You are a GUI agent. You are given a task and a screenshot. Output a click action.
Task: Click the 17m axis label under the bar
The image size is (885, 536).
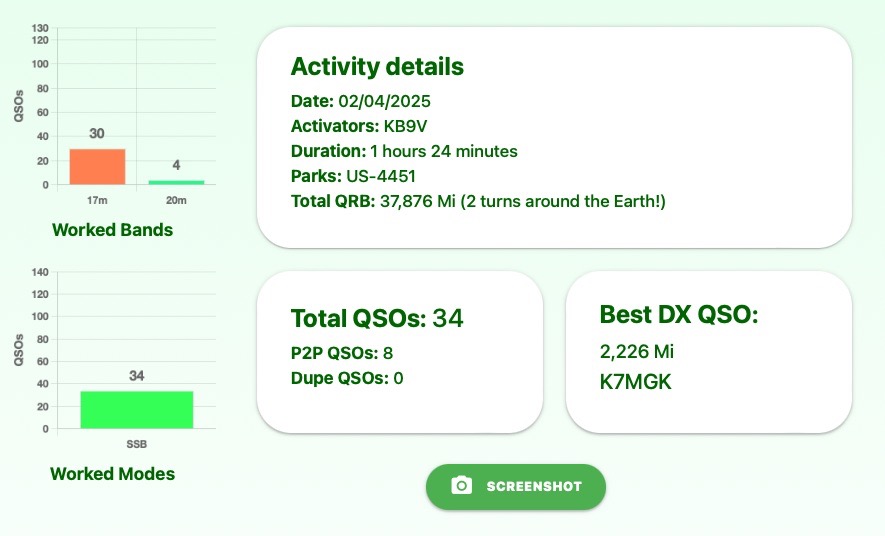click(97, 200)
